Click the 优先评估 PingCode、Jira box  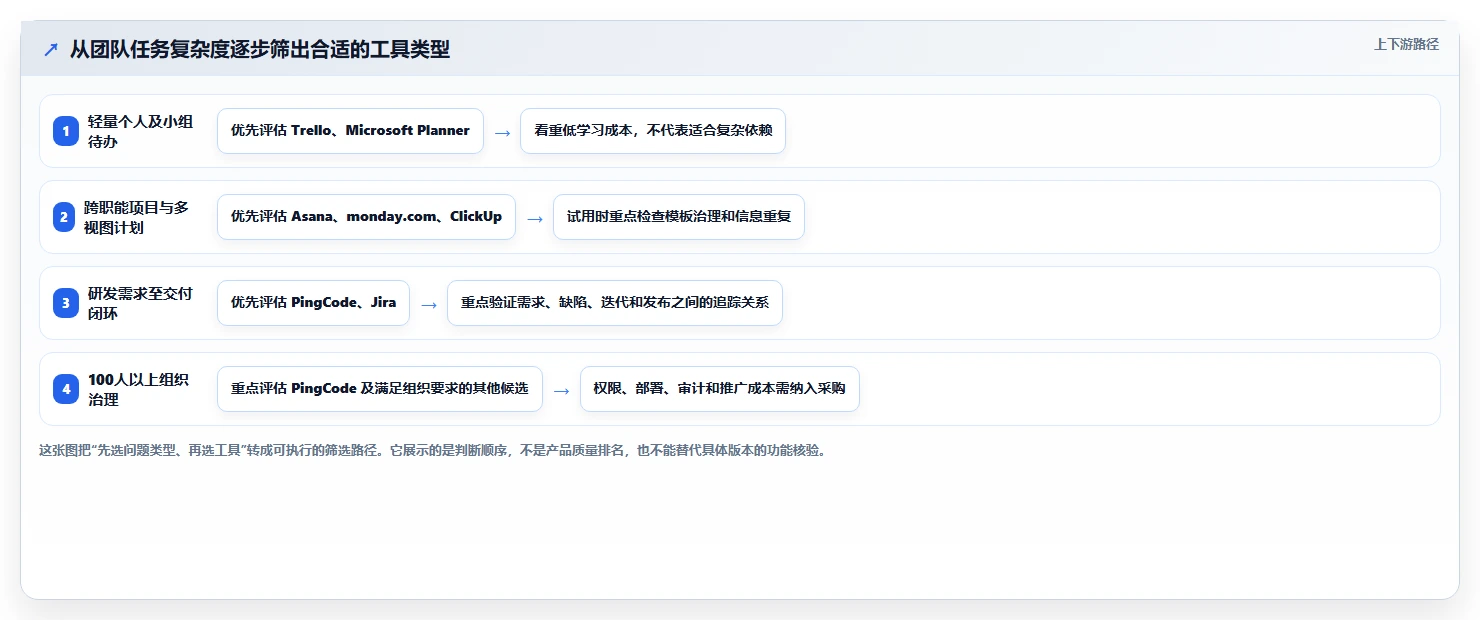click(x=313, y=303)
